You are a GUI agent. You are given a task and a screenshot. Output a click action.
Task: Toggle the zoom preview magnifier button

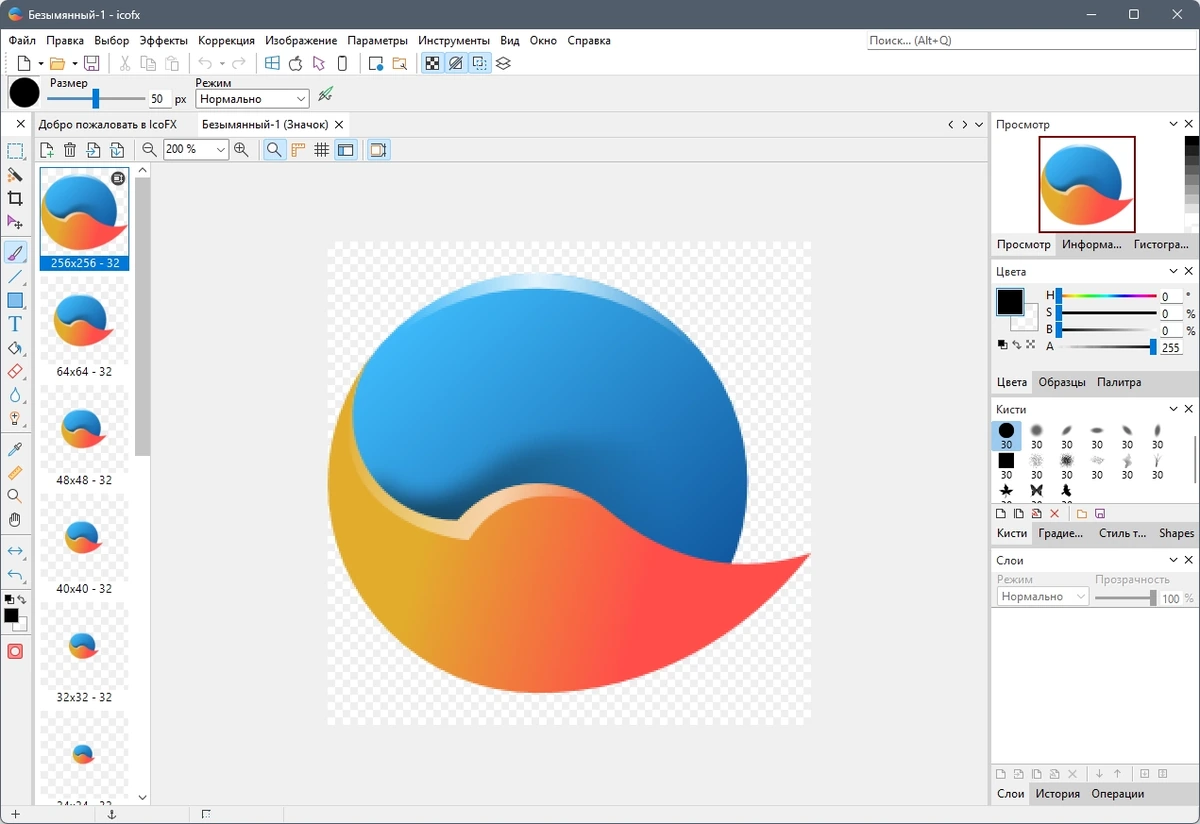click(274, 150)
